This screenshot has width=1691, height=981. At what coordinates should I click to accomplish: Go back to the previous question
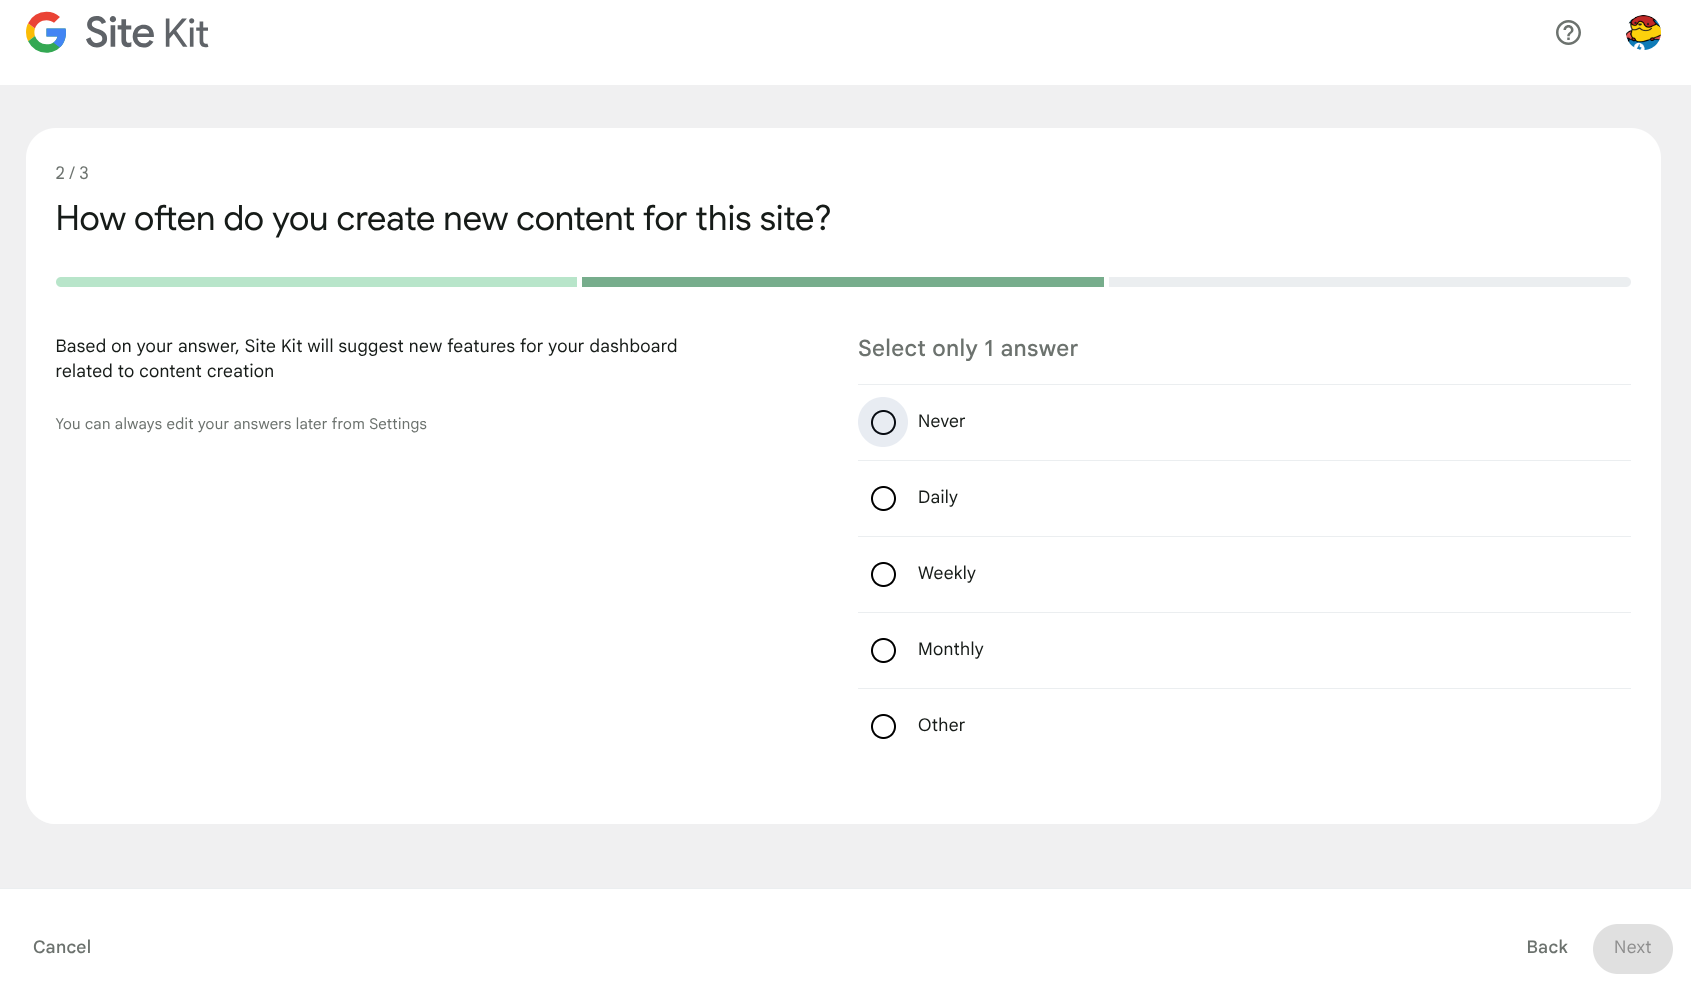click(x=1546, y=947)
